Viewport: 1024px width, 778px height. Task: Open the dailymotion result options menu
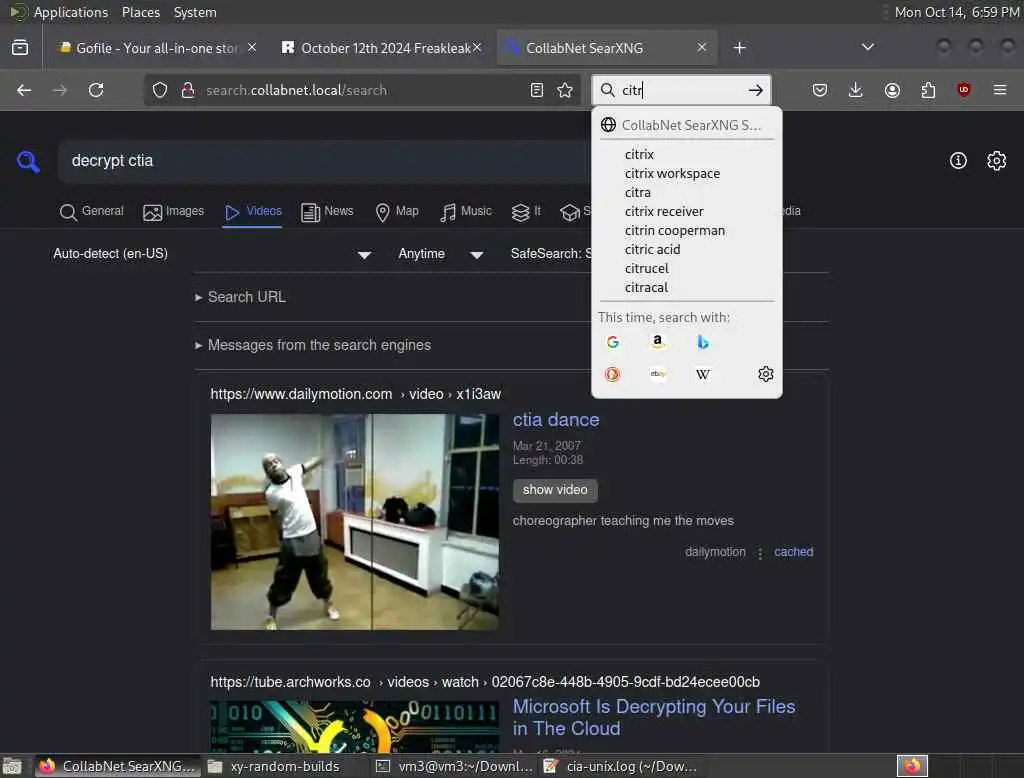pyautogui.click(x=760, y=553)
